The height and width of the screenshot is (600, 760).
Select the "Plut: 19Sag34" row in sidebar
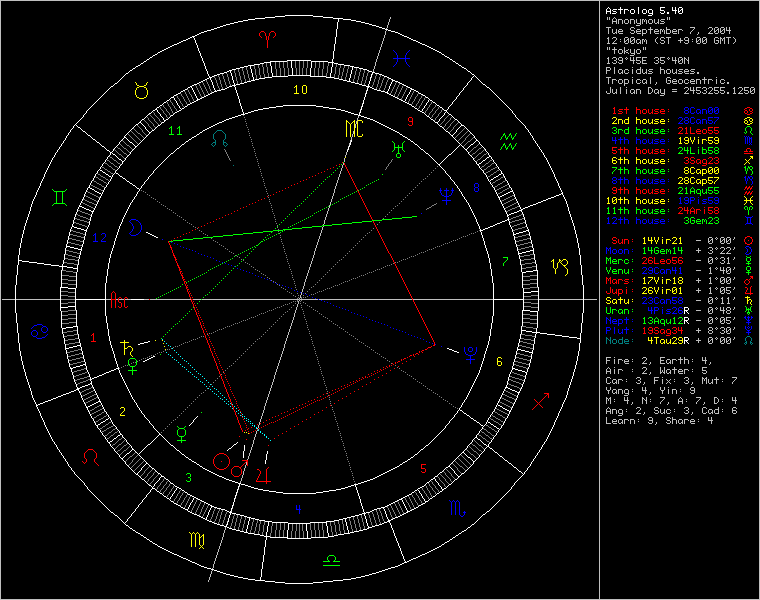coord(679,331)
